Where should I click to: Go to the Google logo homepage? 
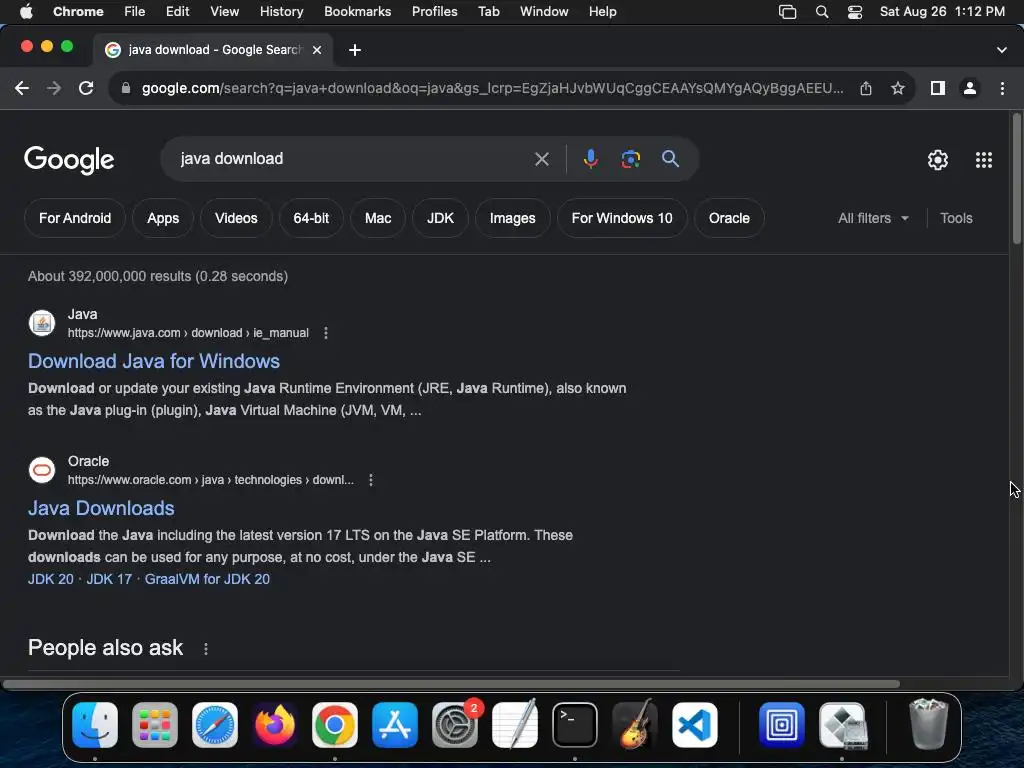coord(69,160)
